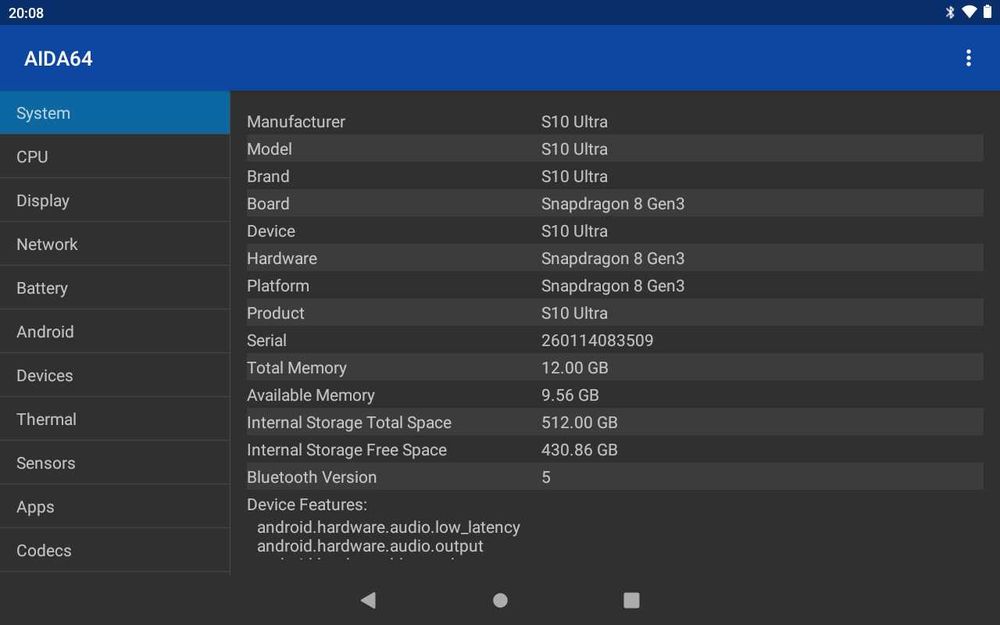Tap the Android home circle button
Viewport: 1000px width, 625px height.
tap(501, 600)
